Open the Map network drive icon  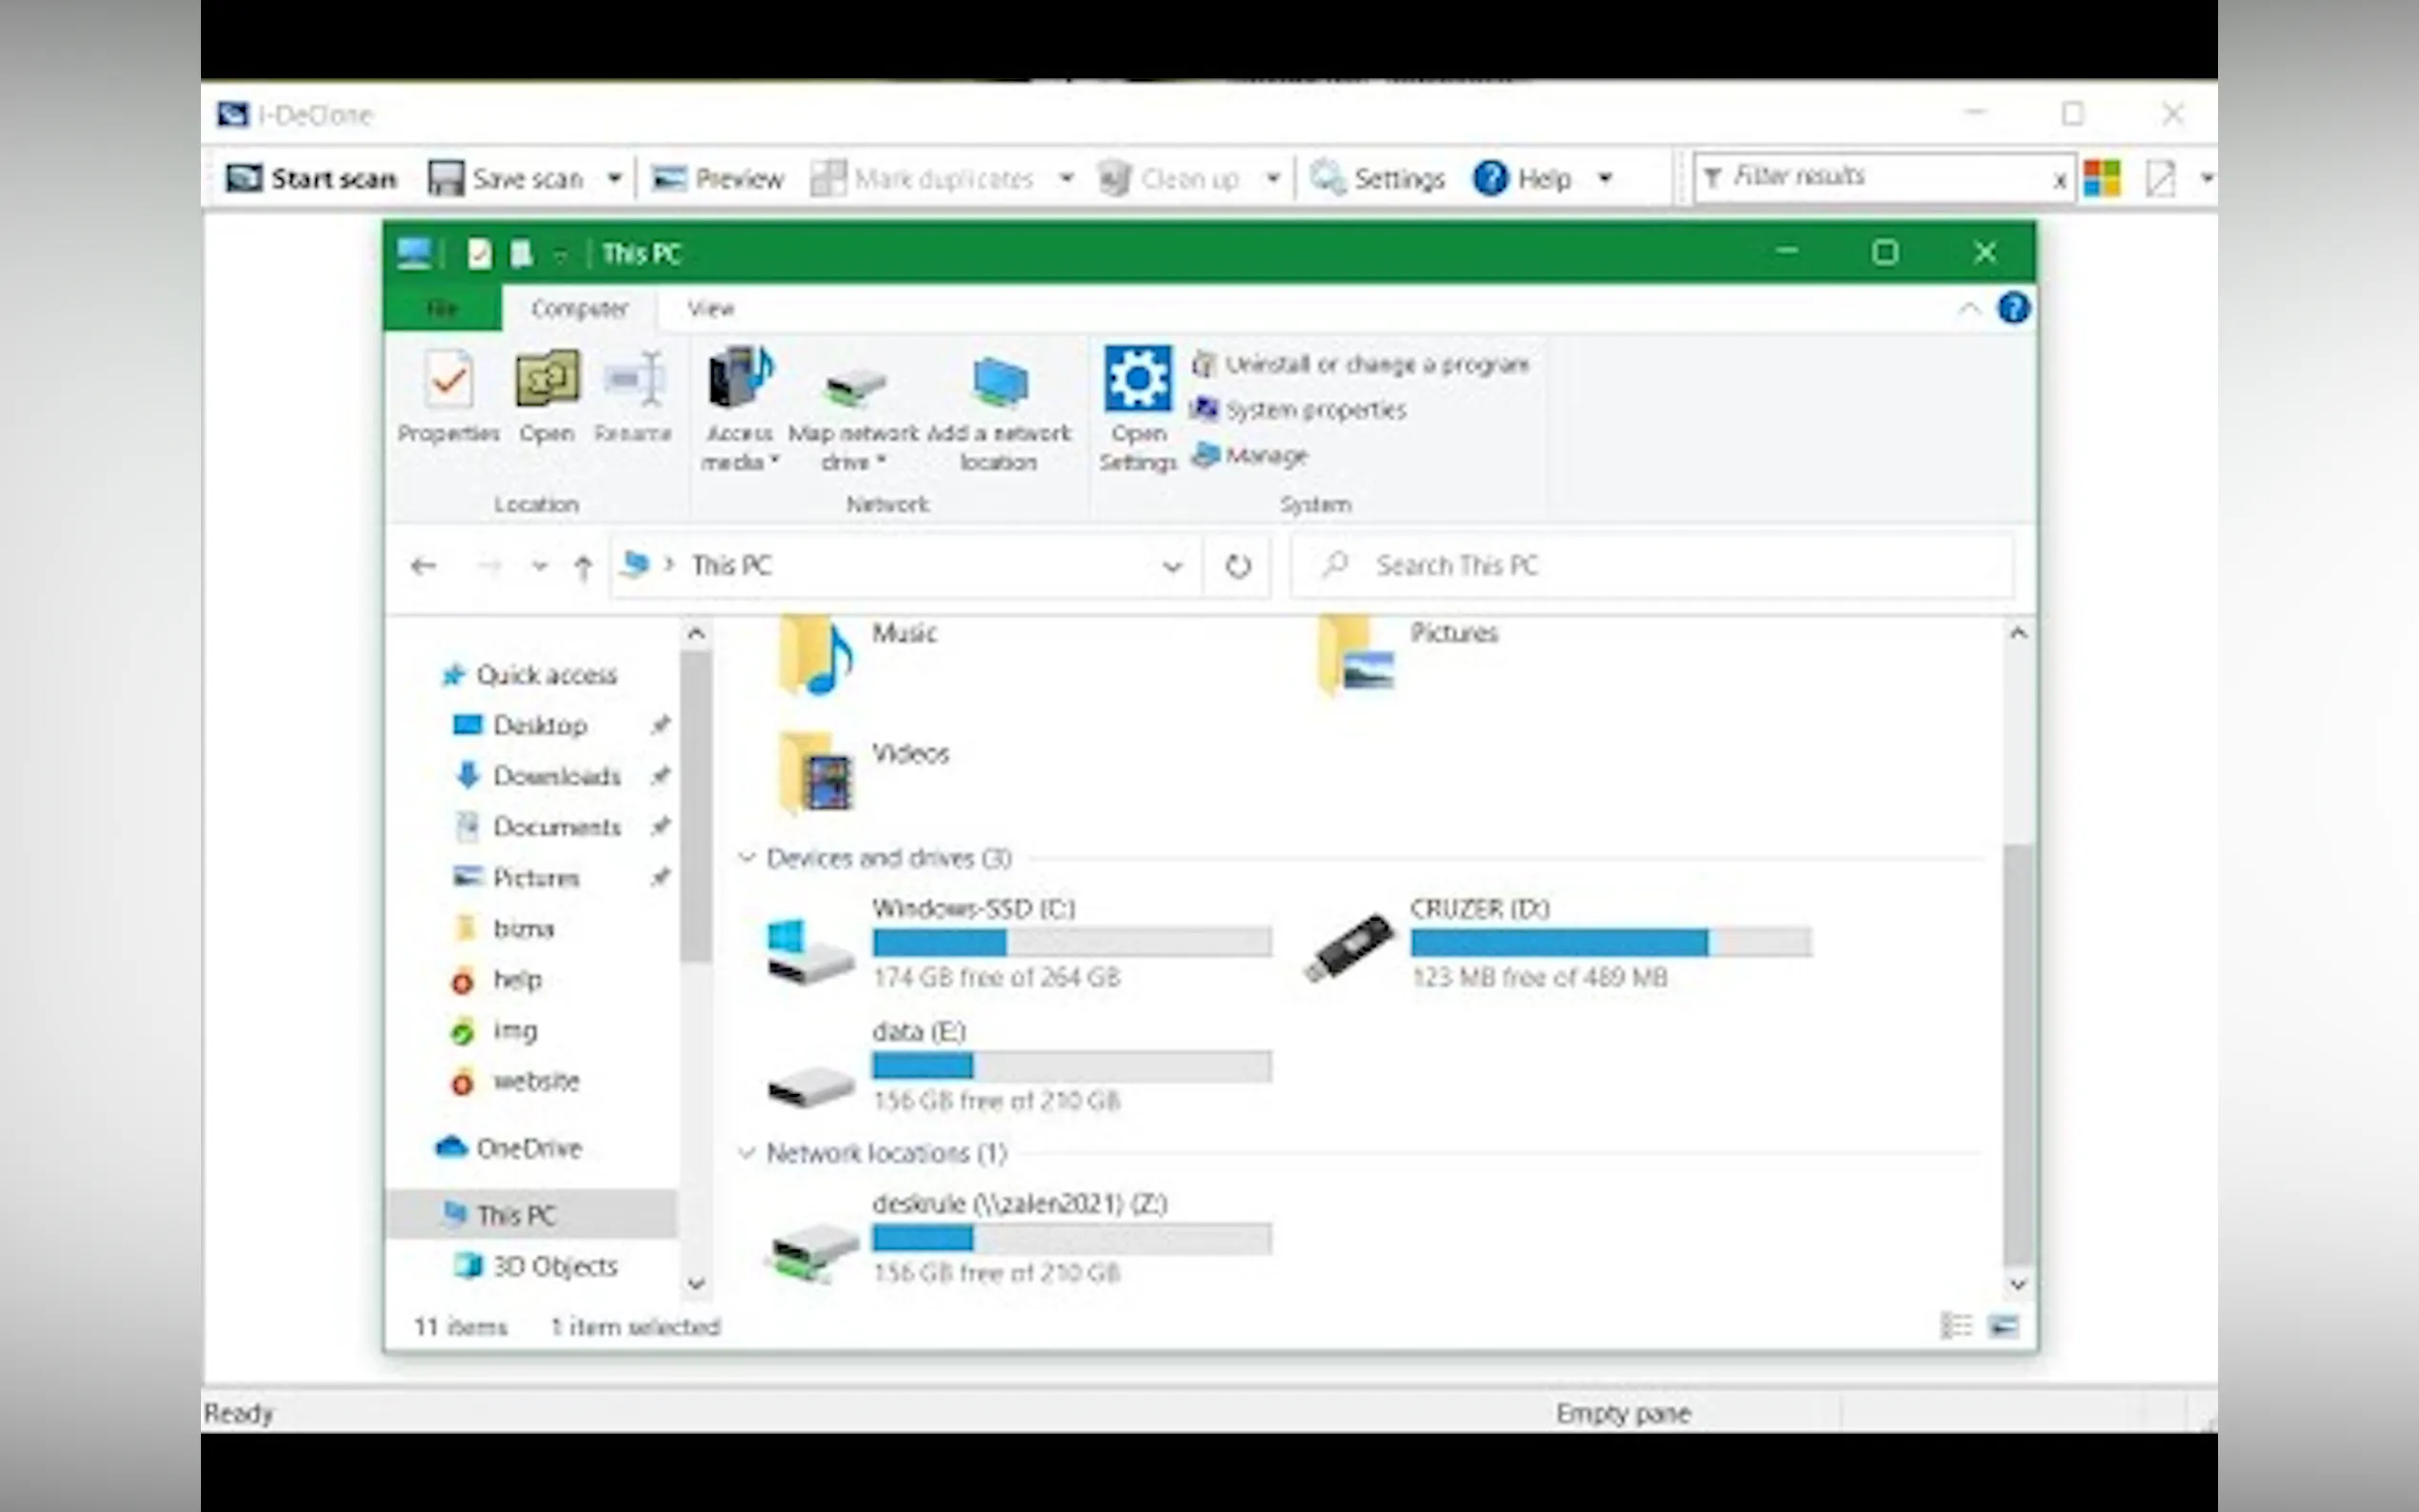point(854,385)
